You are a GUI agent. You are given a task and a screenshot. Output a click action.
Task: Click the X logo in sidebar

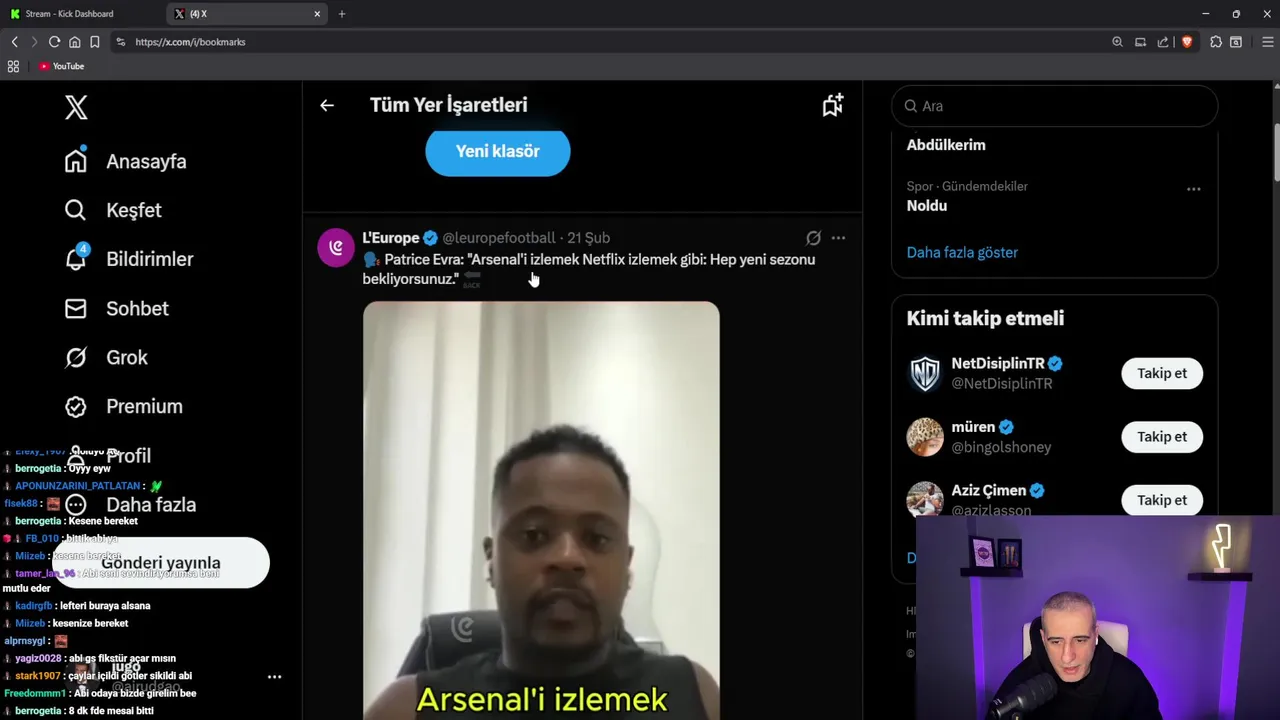(x=76, y=107)
